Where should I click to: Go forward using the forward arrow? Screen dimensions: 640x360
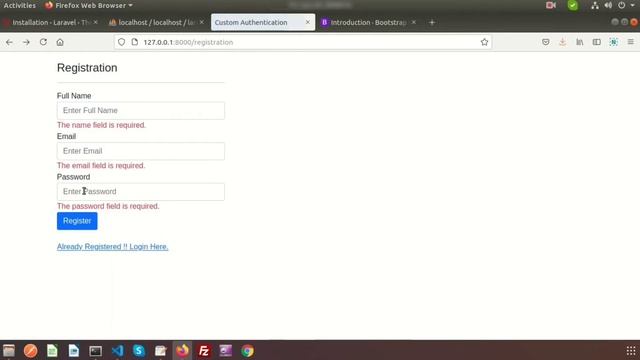(26, 42)
